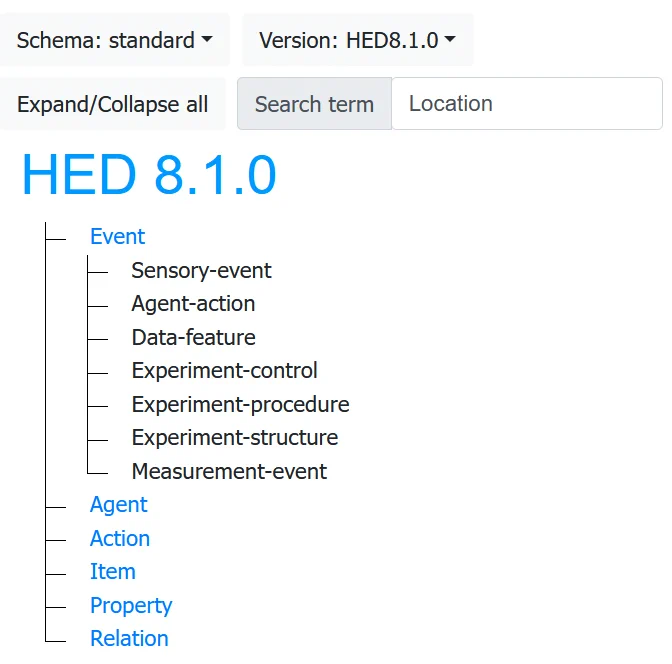Image resolution: width=672 pixels, height=664 pixels.
Task: Select the Agent-action tree item
Action: point(193,304)
